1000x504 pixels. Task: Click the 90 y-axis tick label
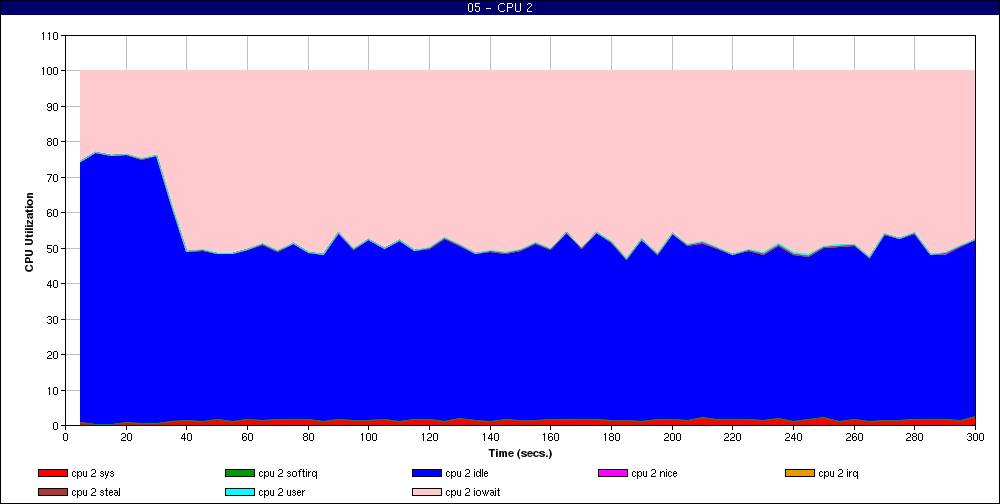click(52, 107)
